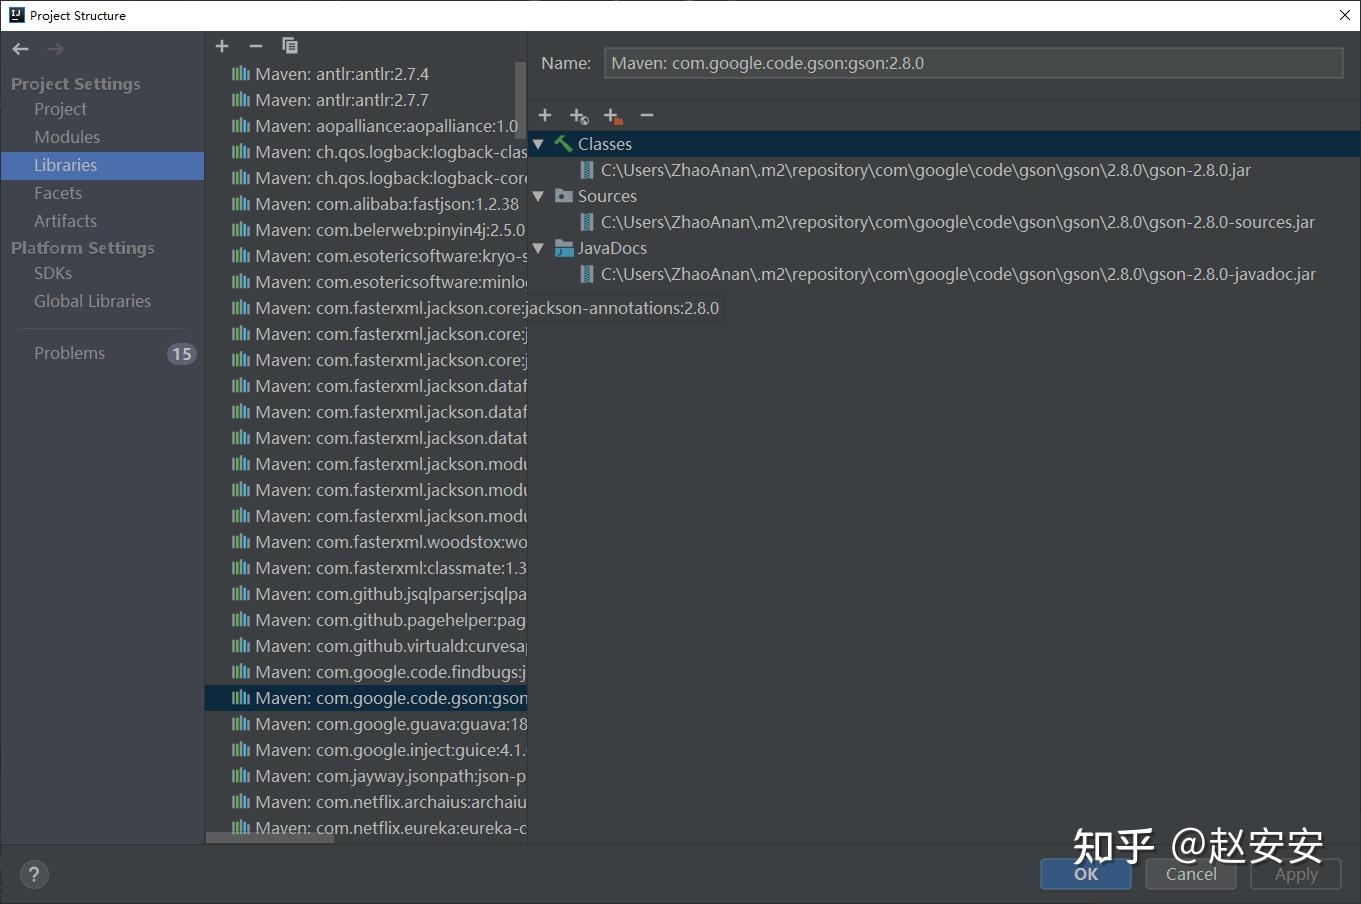Close the Project Structure dialog

click(1345, 15)
